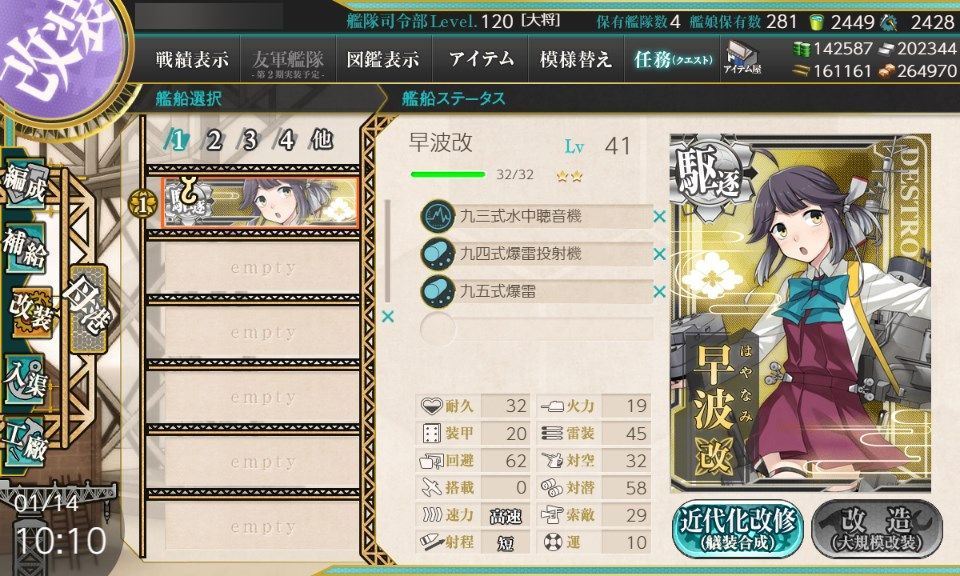The height and width of the screenshot is (576, 960).
Task: Switch to fleet tab 4
Action: click(287, 141)
